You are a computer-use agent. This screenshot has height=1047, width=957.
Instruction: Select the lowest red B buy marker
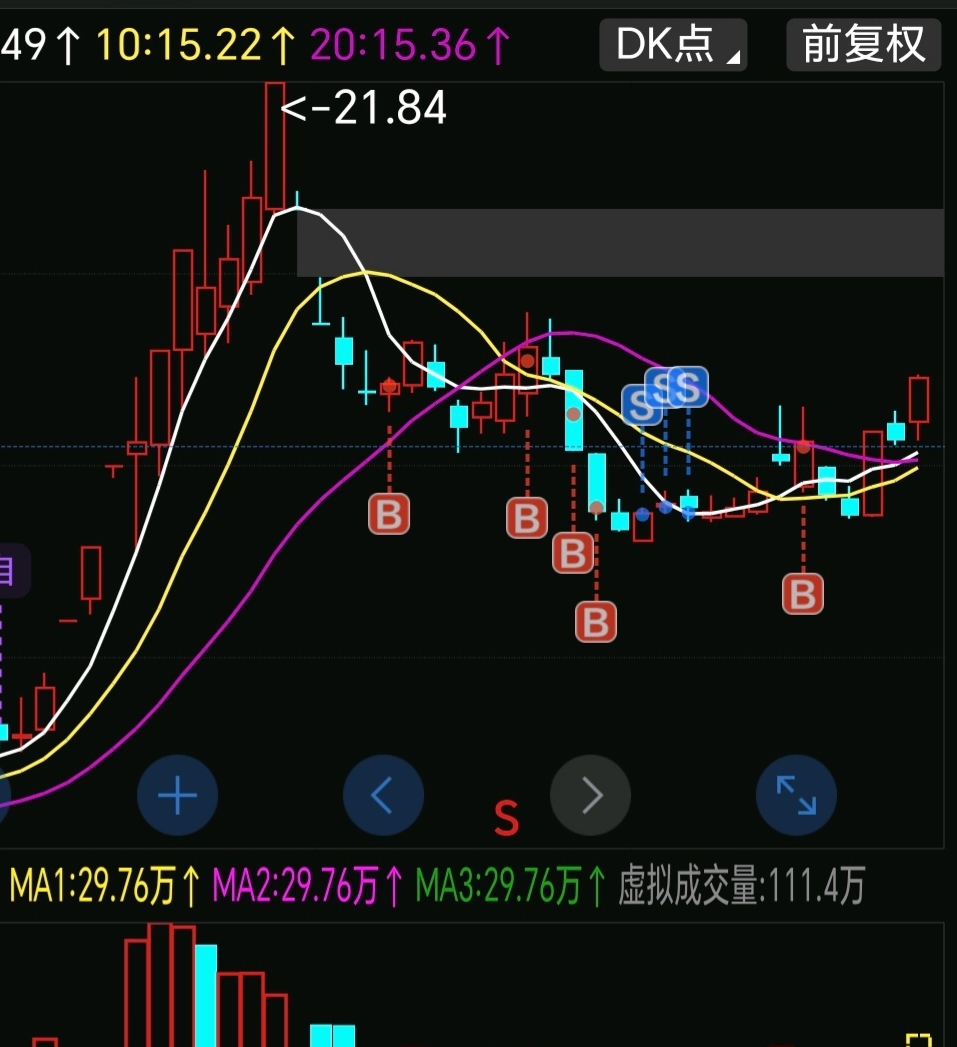(596, 622)
